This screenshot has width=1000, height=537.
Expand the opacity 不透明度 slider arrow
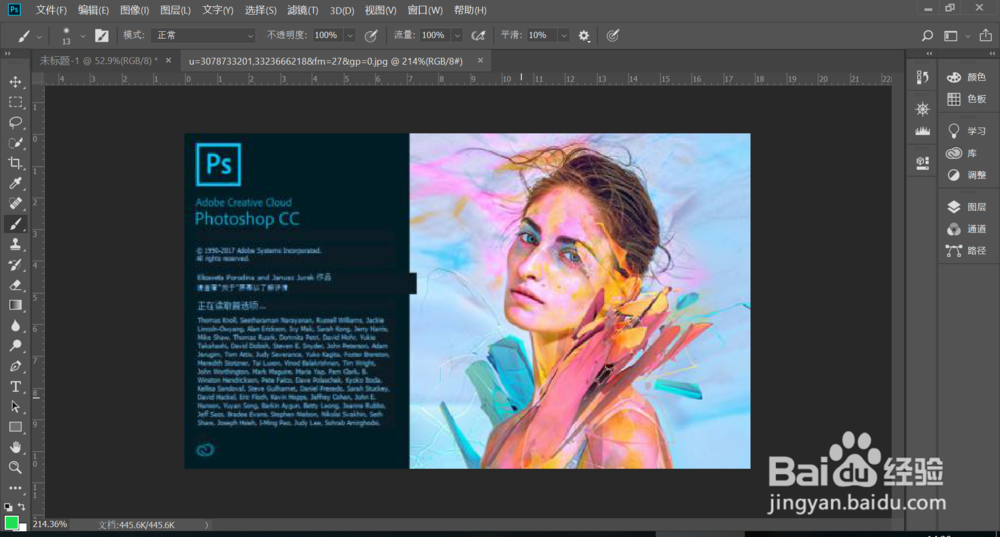point(349,36)
